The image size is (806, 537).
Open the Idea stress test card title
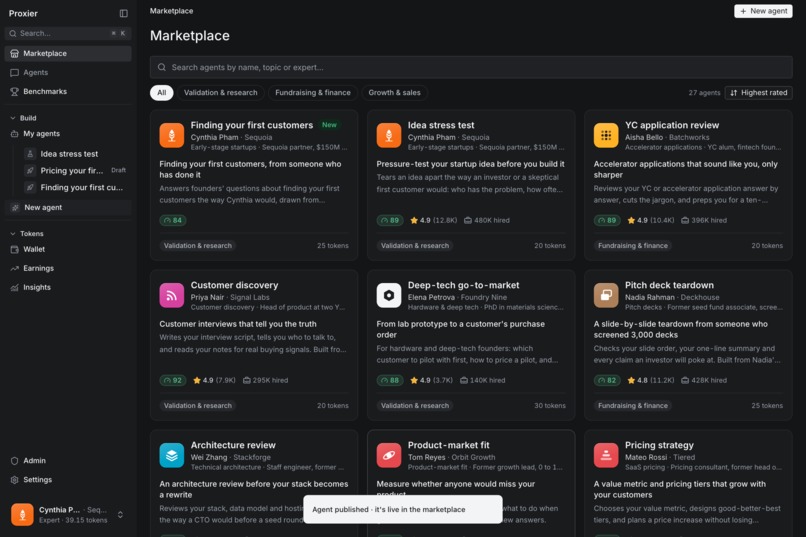[441, 125]
